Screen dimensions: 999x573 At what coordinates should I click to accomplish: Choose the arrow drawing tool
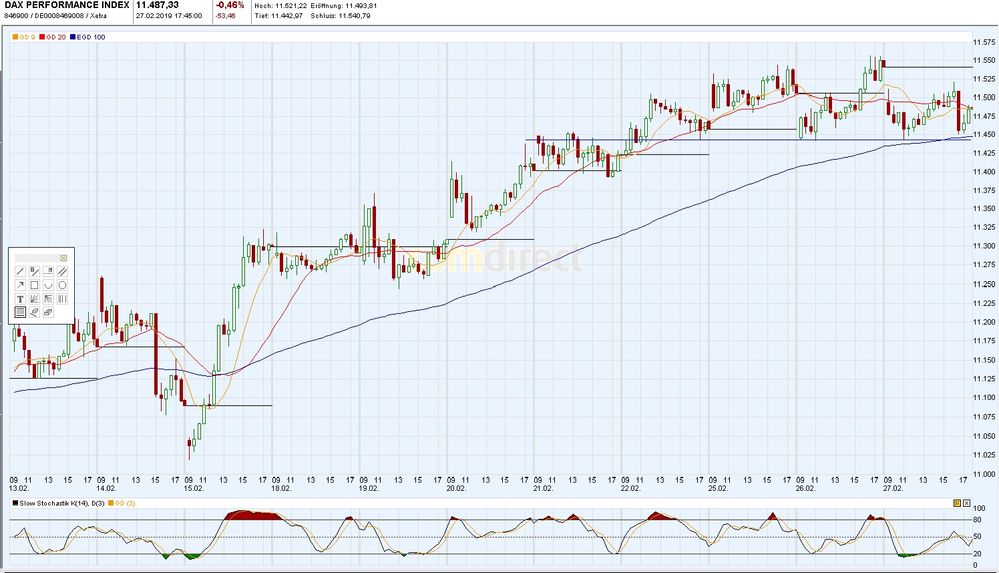[x=20, y=285]
